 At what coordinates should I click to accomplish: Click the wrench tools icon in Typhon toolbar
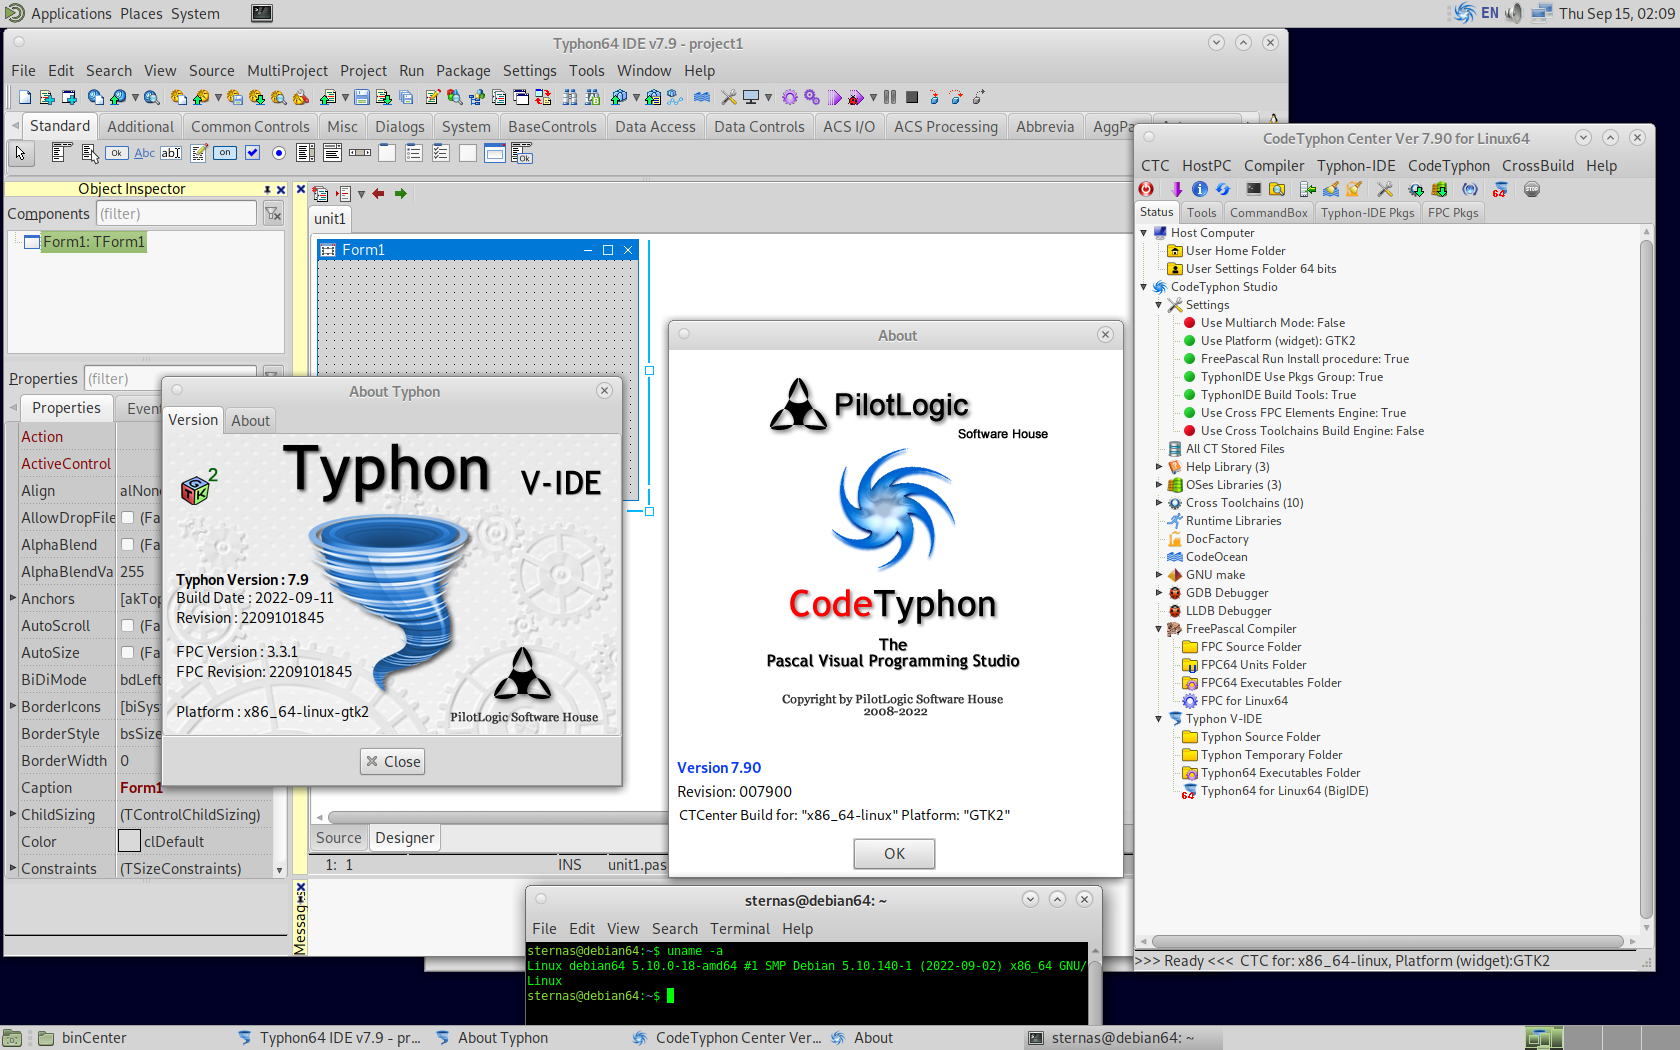pyautogui.click(x=728, y=97)
